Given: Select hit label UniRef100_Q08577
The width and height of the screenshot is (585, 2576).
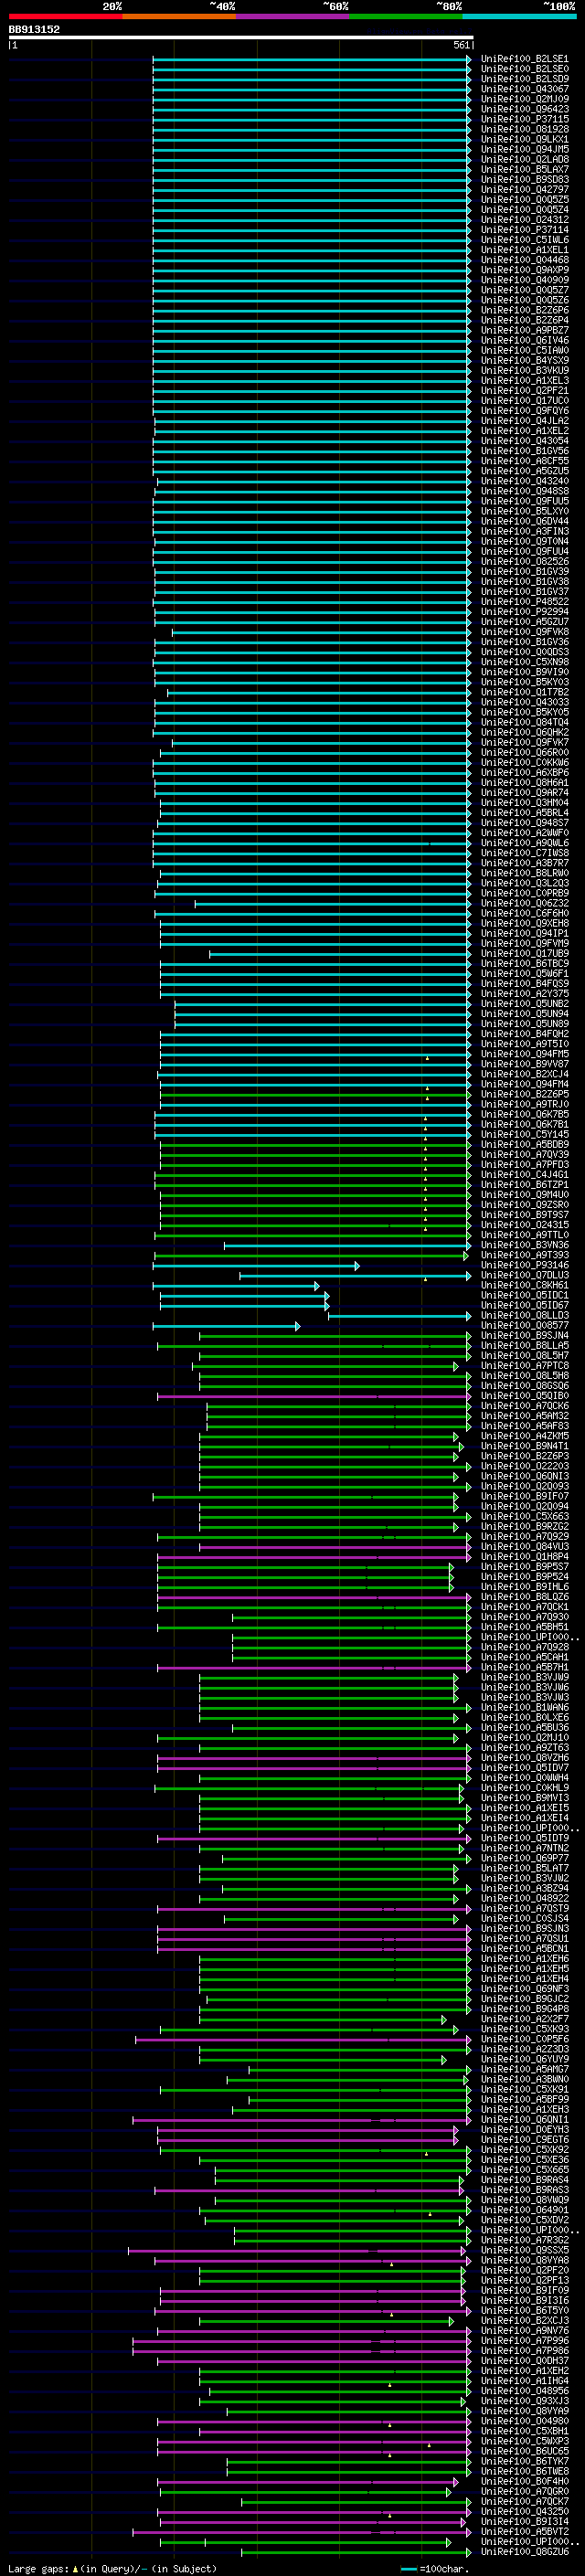Looking at the screenshot, I should (x=525, y=1325).
